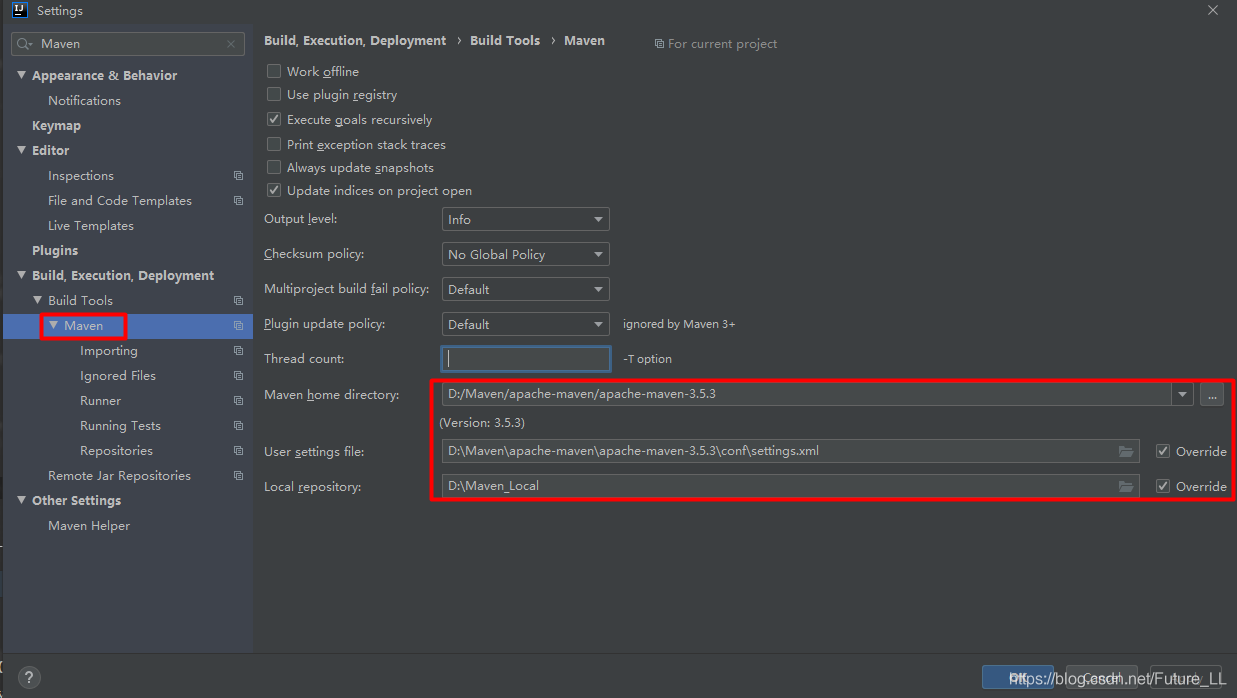Viewport: 1237px width, 698px height.
Task: Click per-project icon beside Remote Jar Repositories
Action: pos(238,475)
